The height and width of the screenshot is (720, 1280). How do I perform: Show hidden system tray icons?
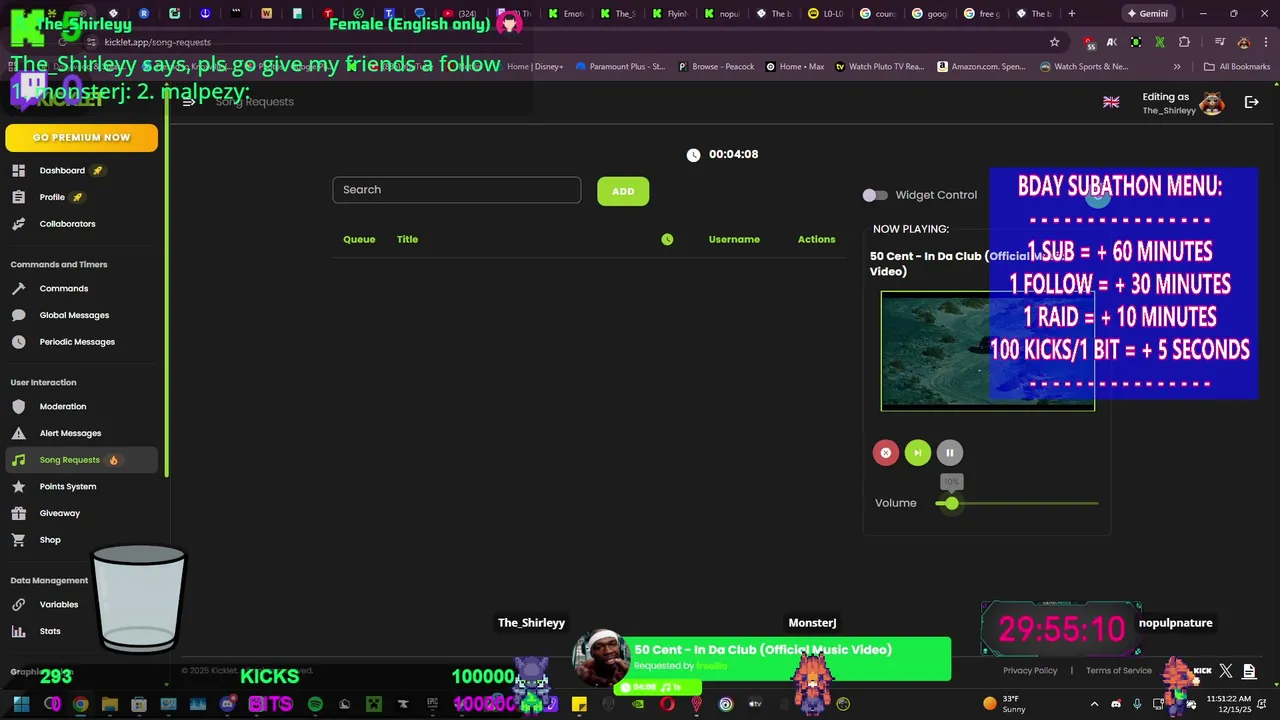click(x=1094, y=704)
